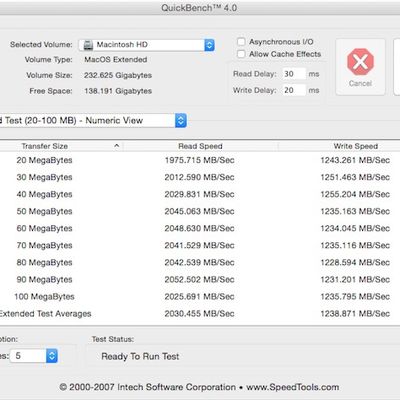The width and height of the screenshot is (400, 400).
Task: Click write speed 1243.261 MB/Sec
Action: [355, 160]
